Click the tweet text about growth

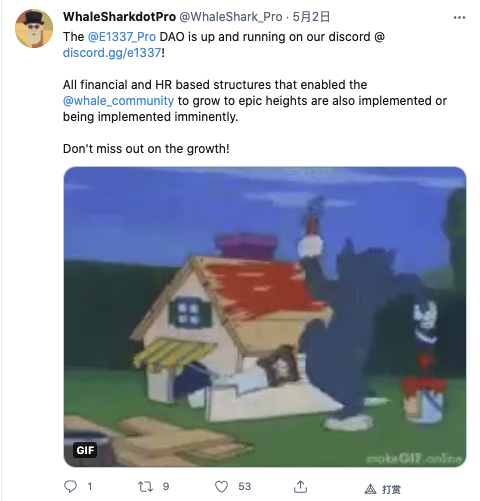click(x=146, y=149)
